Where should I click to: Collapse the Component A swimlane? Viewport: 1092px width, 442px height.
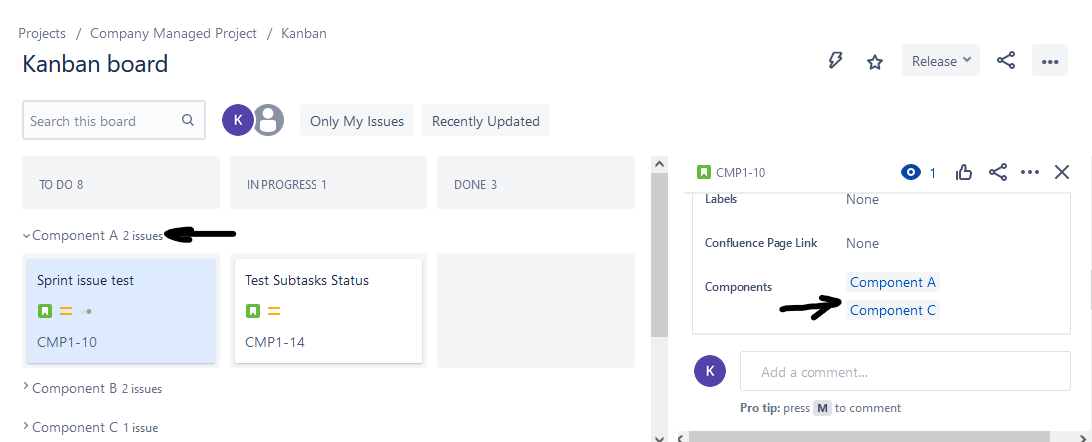point(26,235)
